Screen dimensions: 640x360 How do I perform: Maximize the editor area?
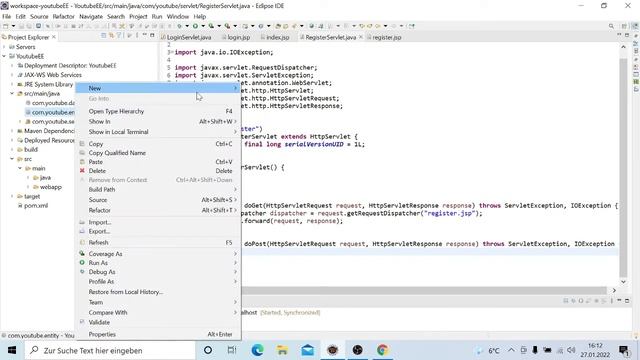(x=627, y=36)
